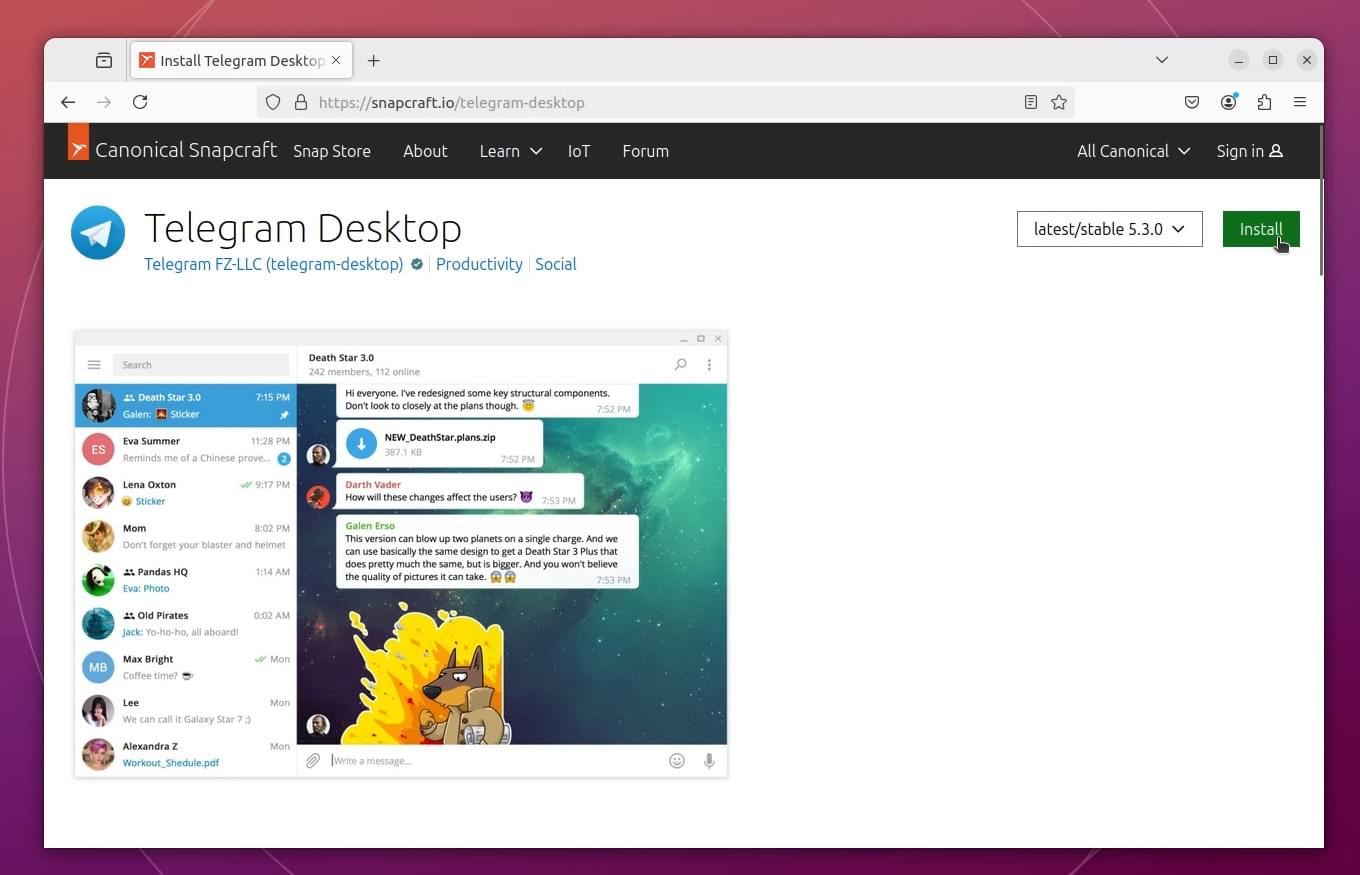The image size is (1360, 875).
Task: Click the Sign in link
Action: (1249, 151)
